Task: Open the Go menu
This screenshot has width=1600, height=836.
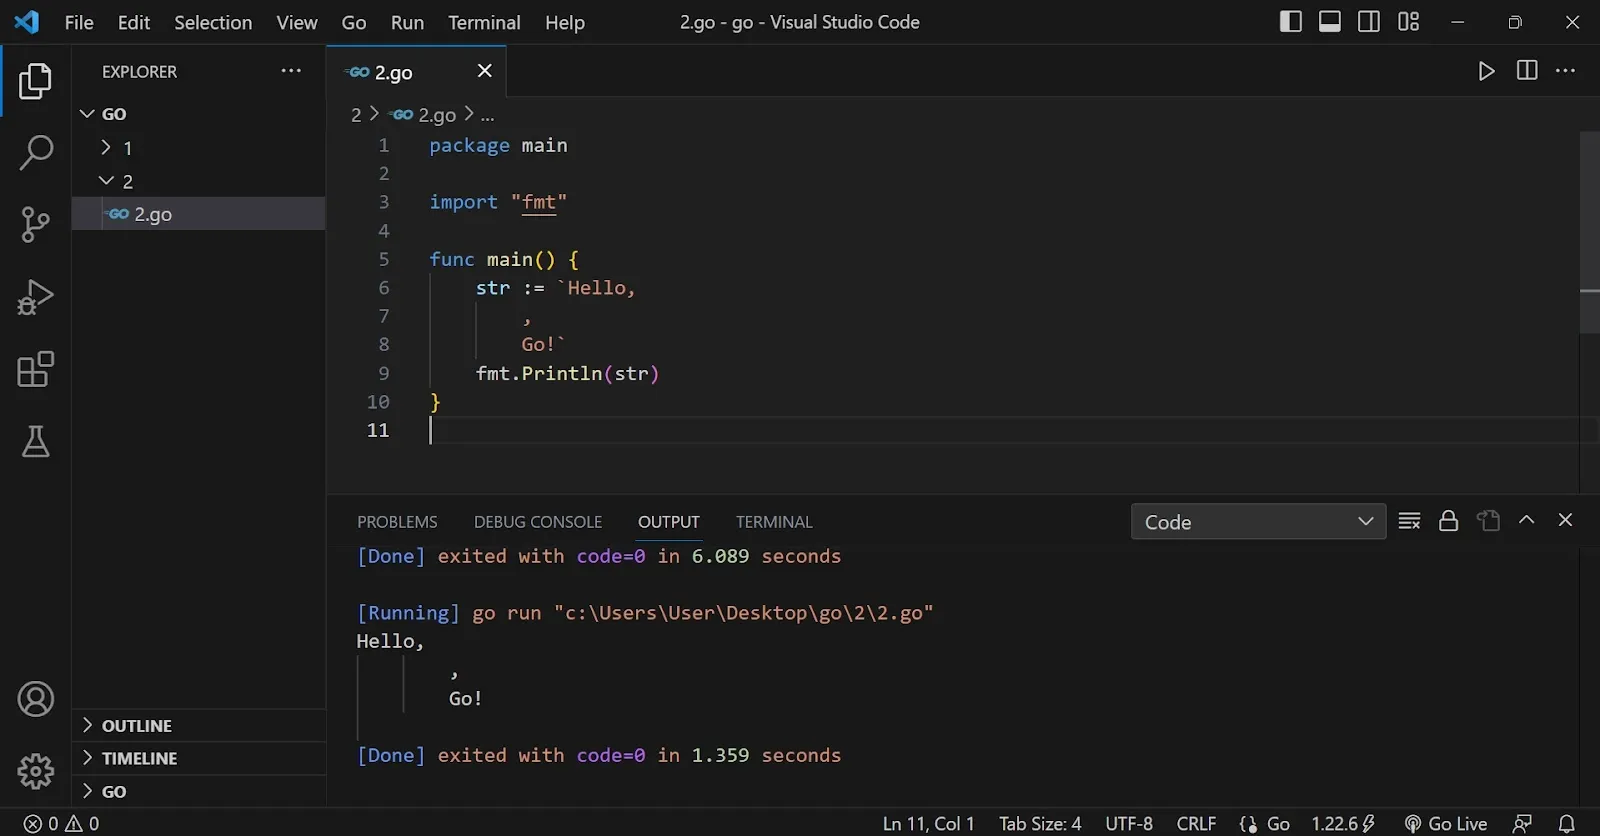Action: [354, 22]
